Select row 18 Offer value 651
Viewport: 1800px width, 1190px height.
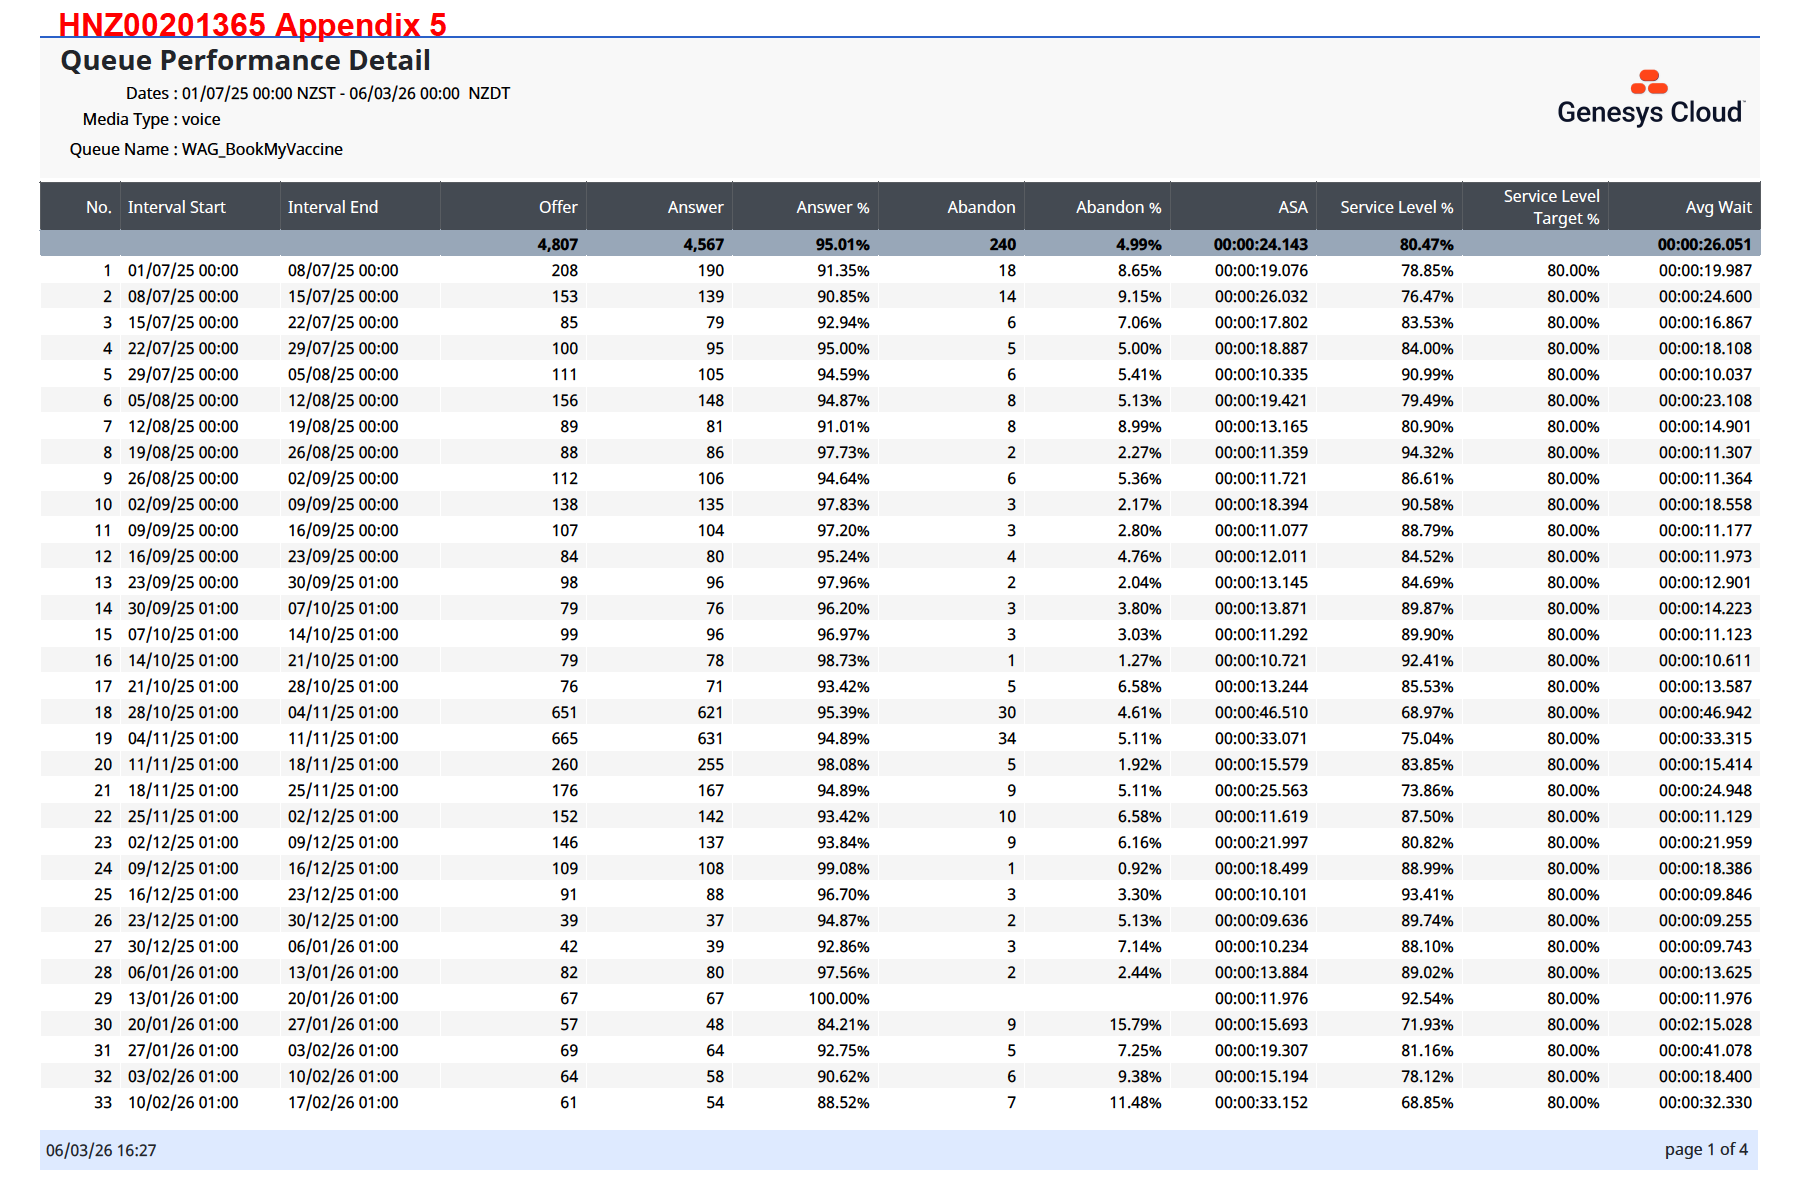(564, 713)
